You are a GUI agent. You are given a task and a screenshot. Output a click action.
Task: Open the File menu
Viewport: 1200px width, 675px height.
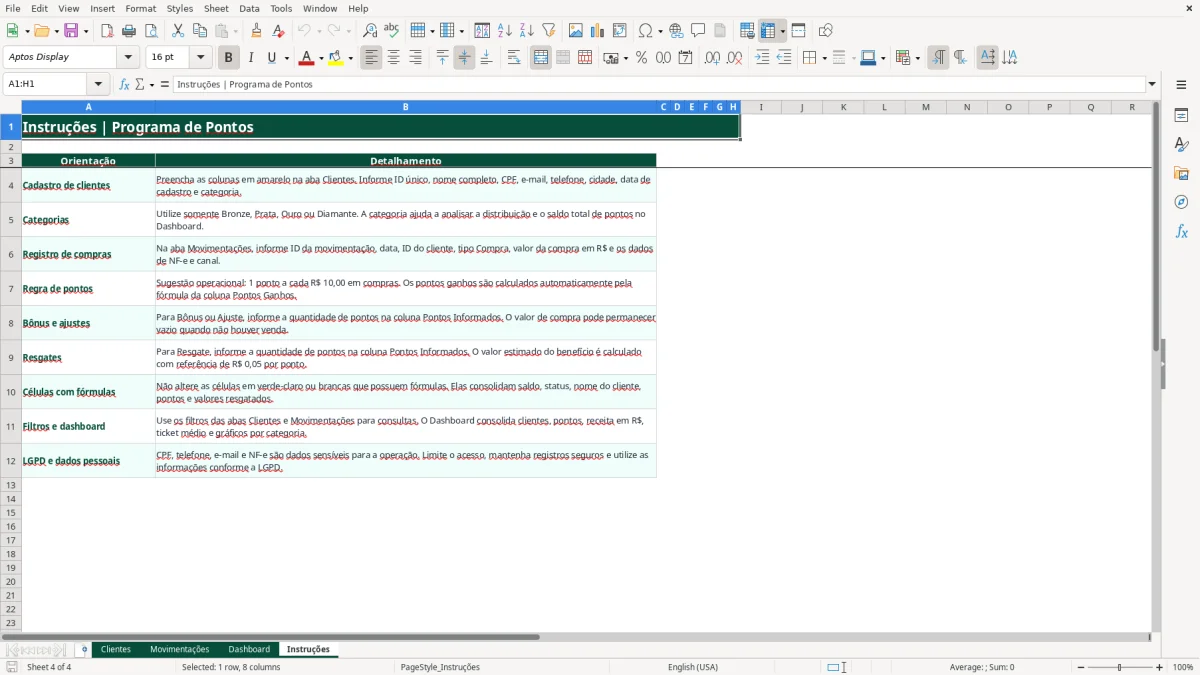click(12, 8)
